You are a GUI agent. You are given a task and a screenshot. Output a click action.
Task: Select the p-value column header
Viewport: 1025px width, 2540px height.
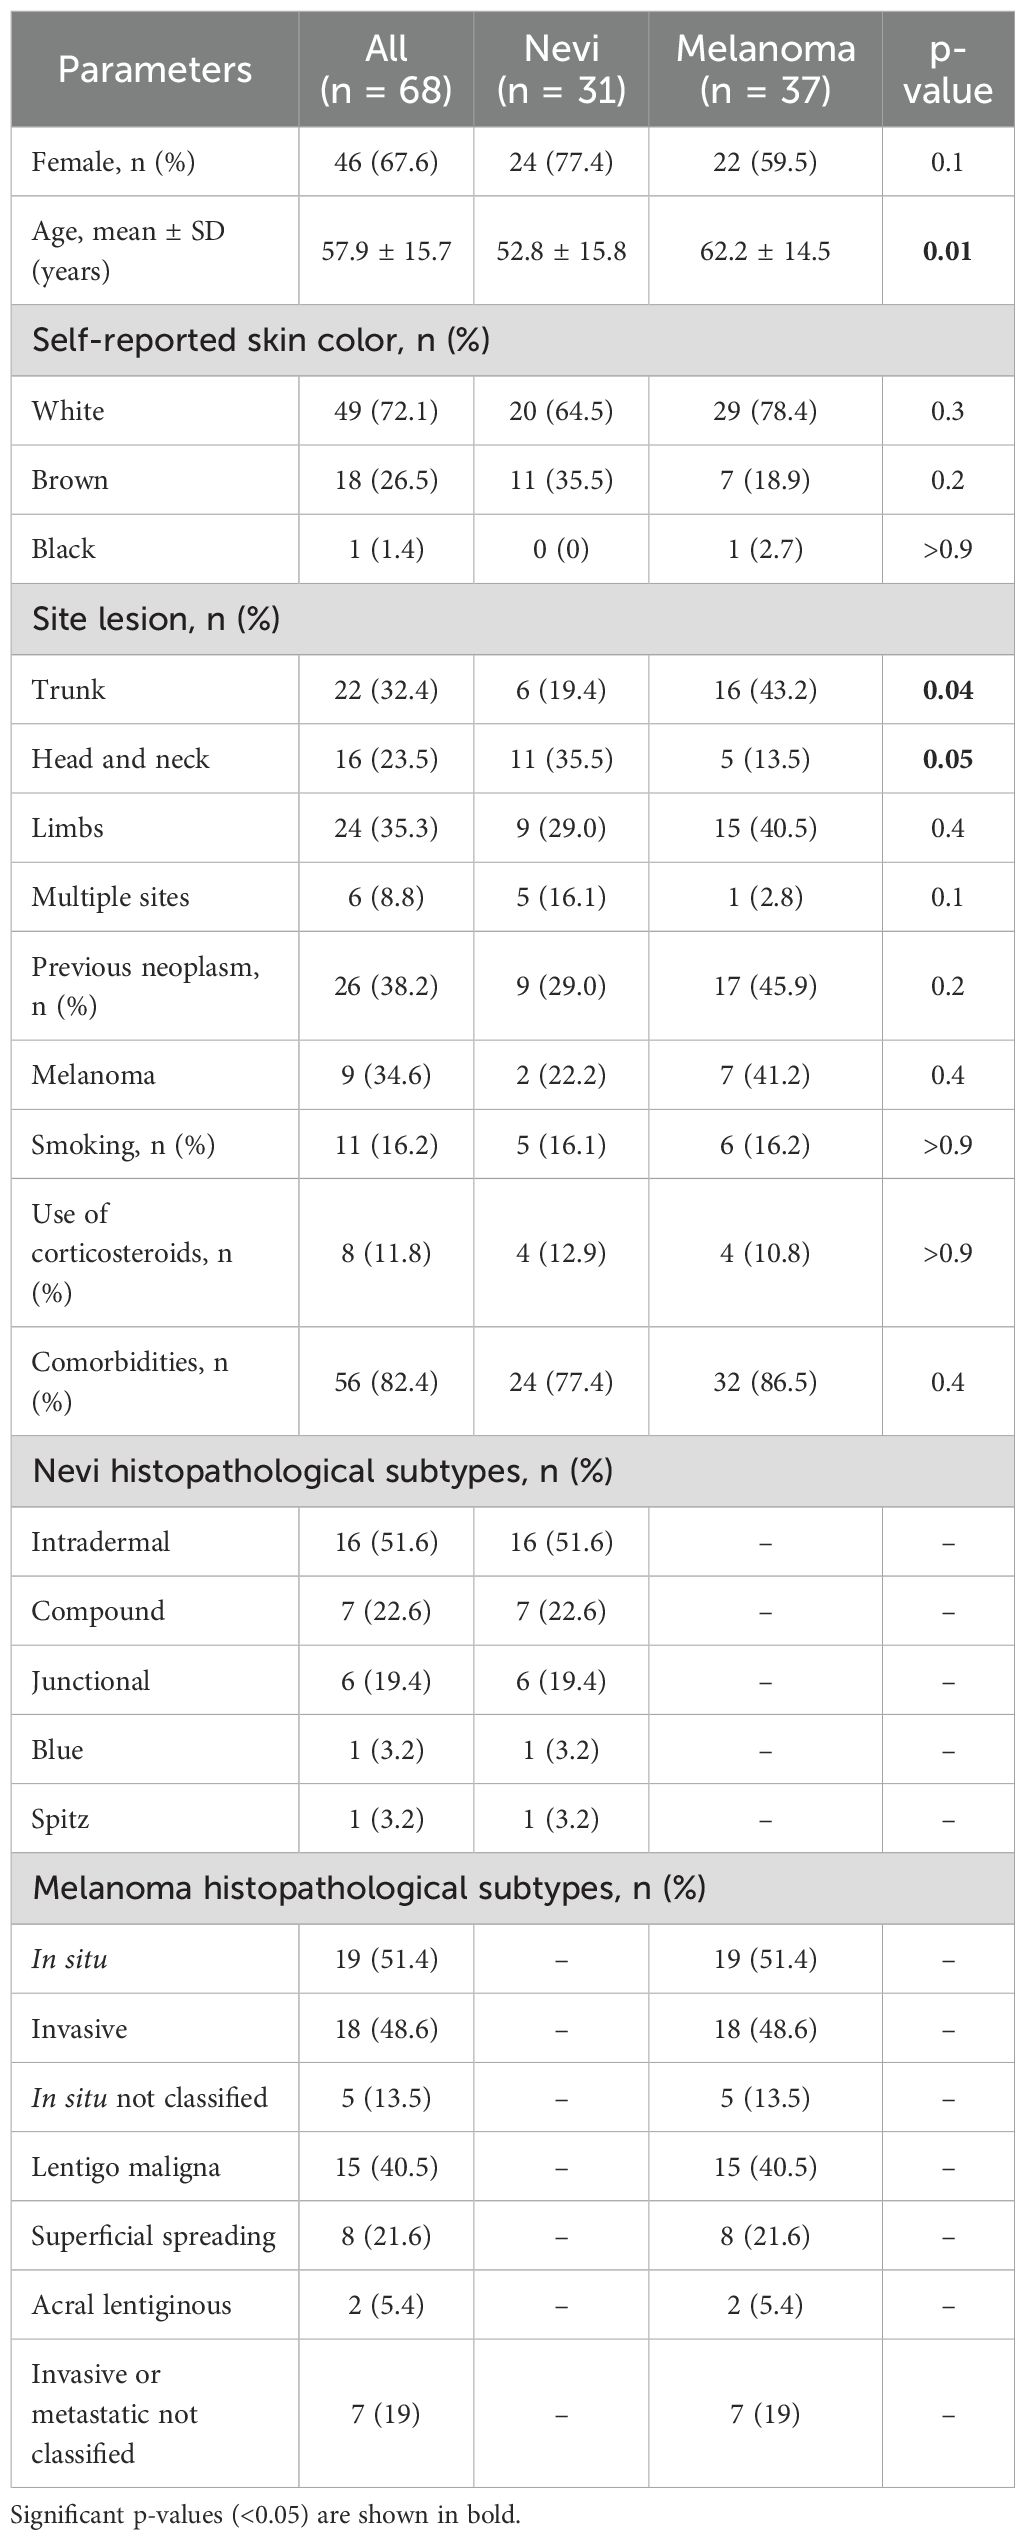(947, 70)
